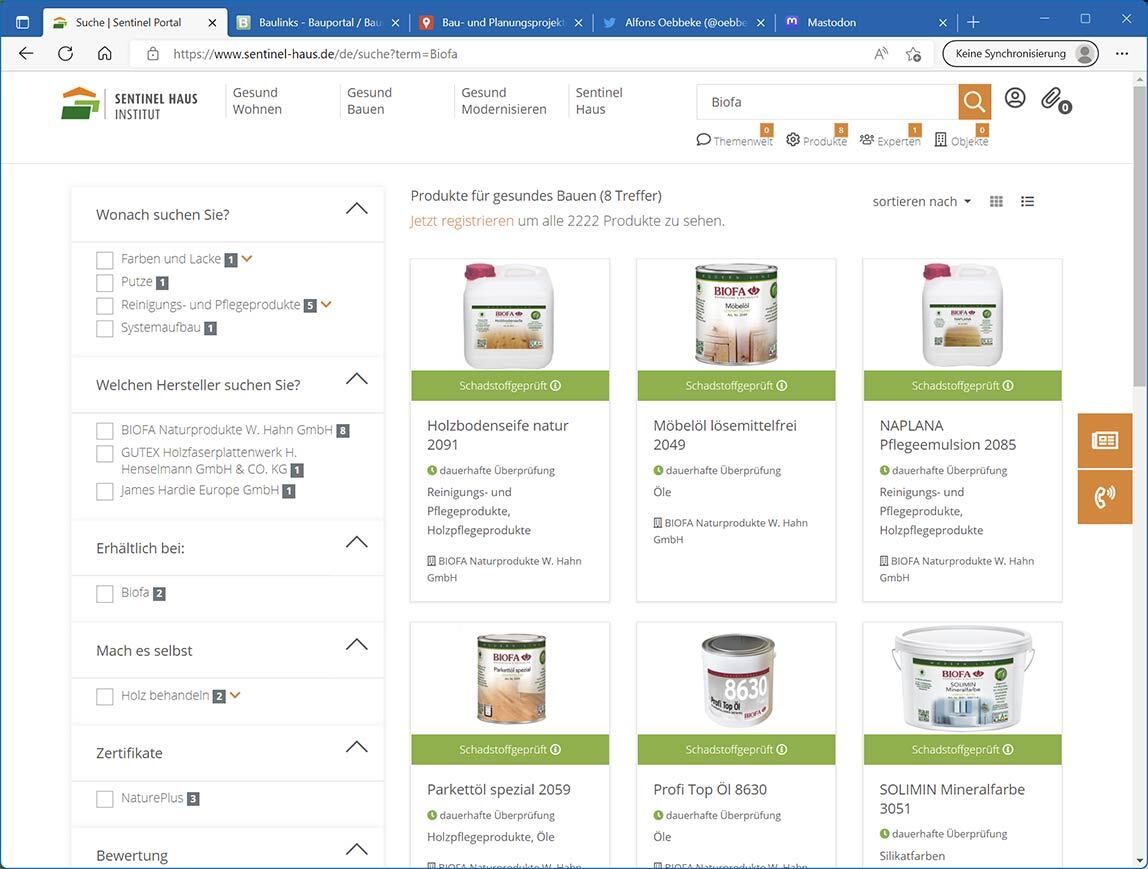Expand Holz behandeln subcategories

[234, 695]
